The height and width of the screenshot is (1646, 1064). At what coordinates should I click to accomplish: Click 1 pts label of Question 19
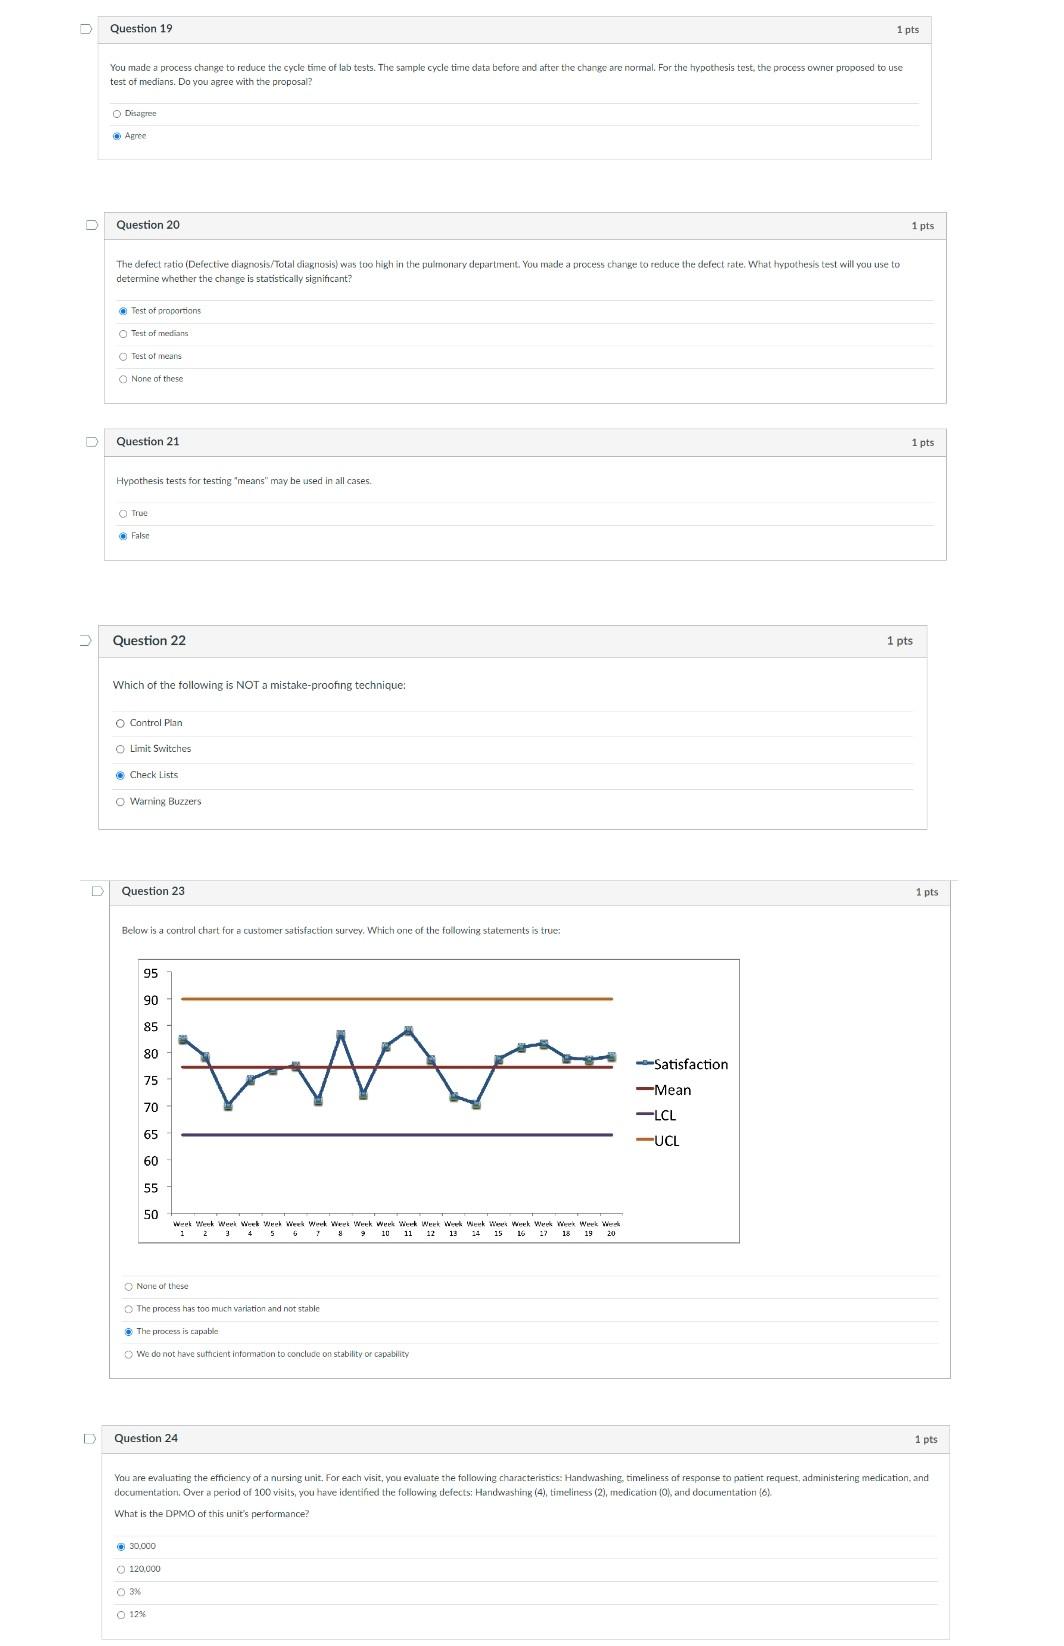tap(907, 30)
